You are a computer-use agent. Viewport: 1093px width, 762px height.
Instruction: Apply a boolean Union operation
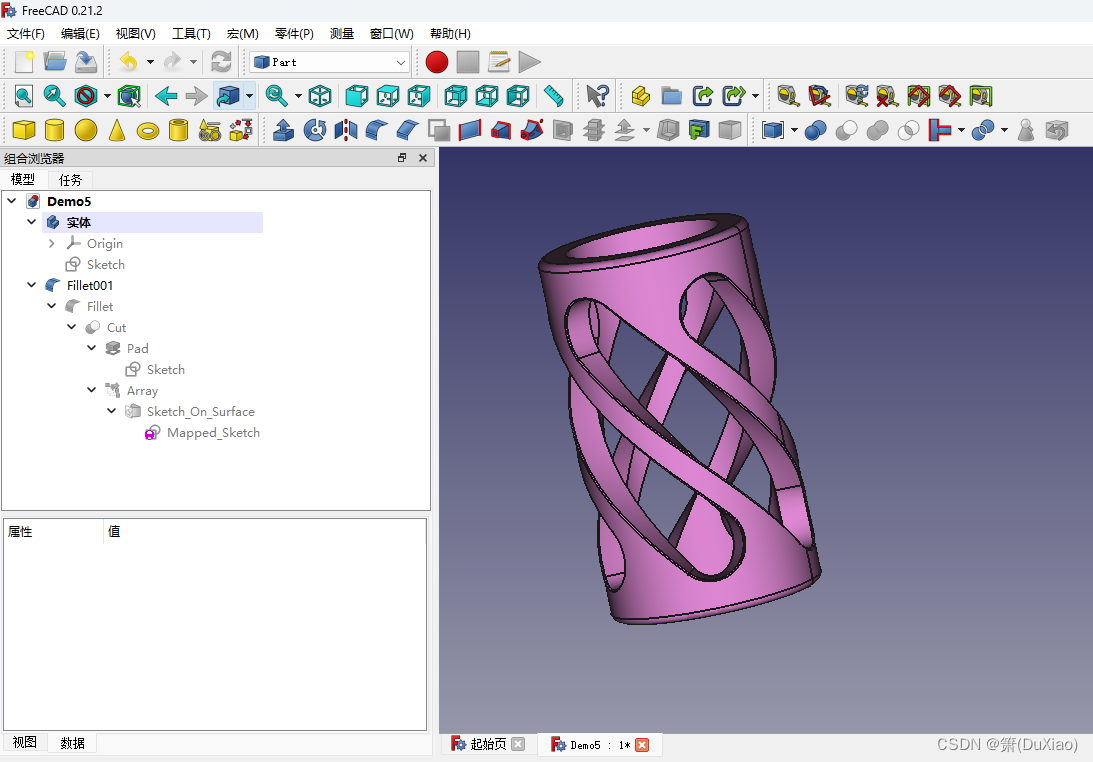[878, 130]
